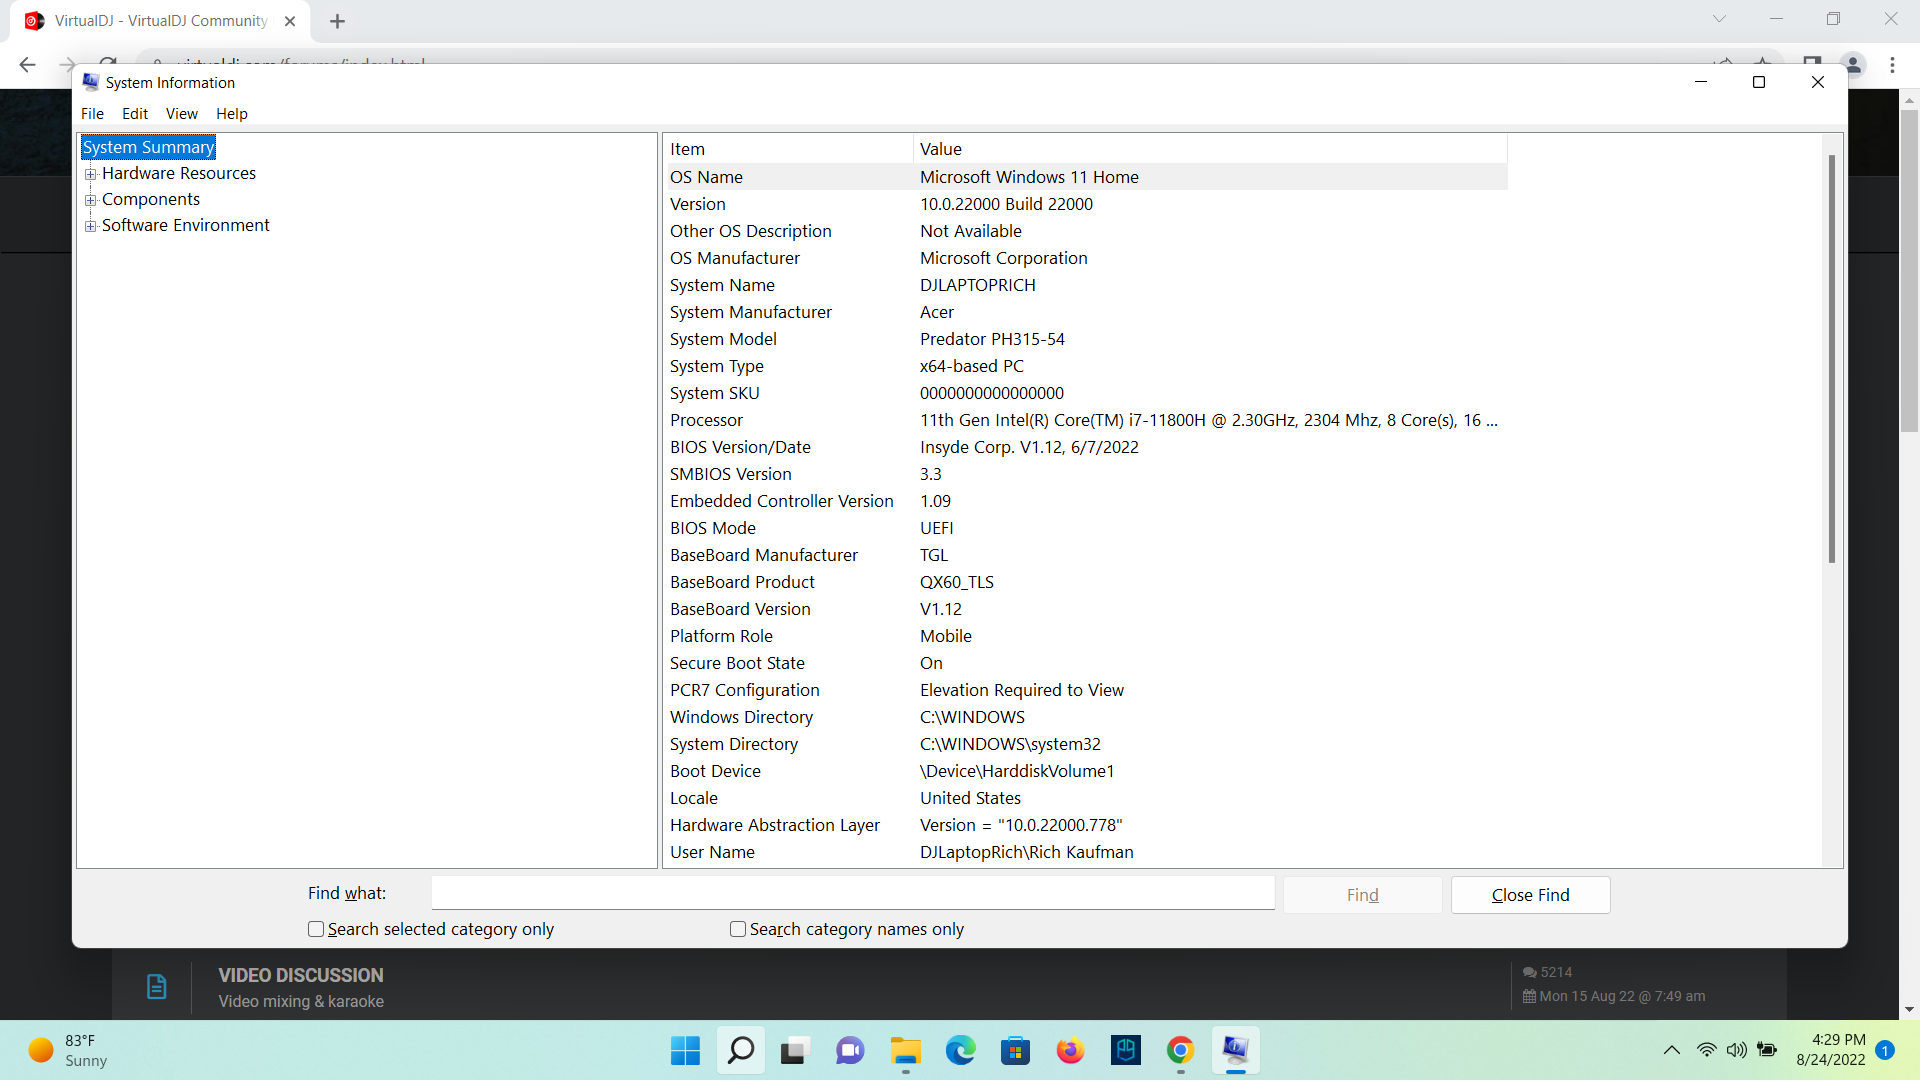The height and width of the screenshot is (1080, 1920).
Task: Select the Software Environment tree label
Action: tap(186, 225)
